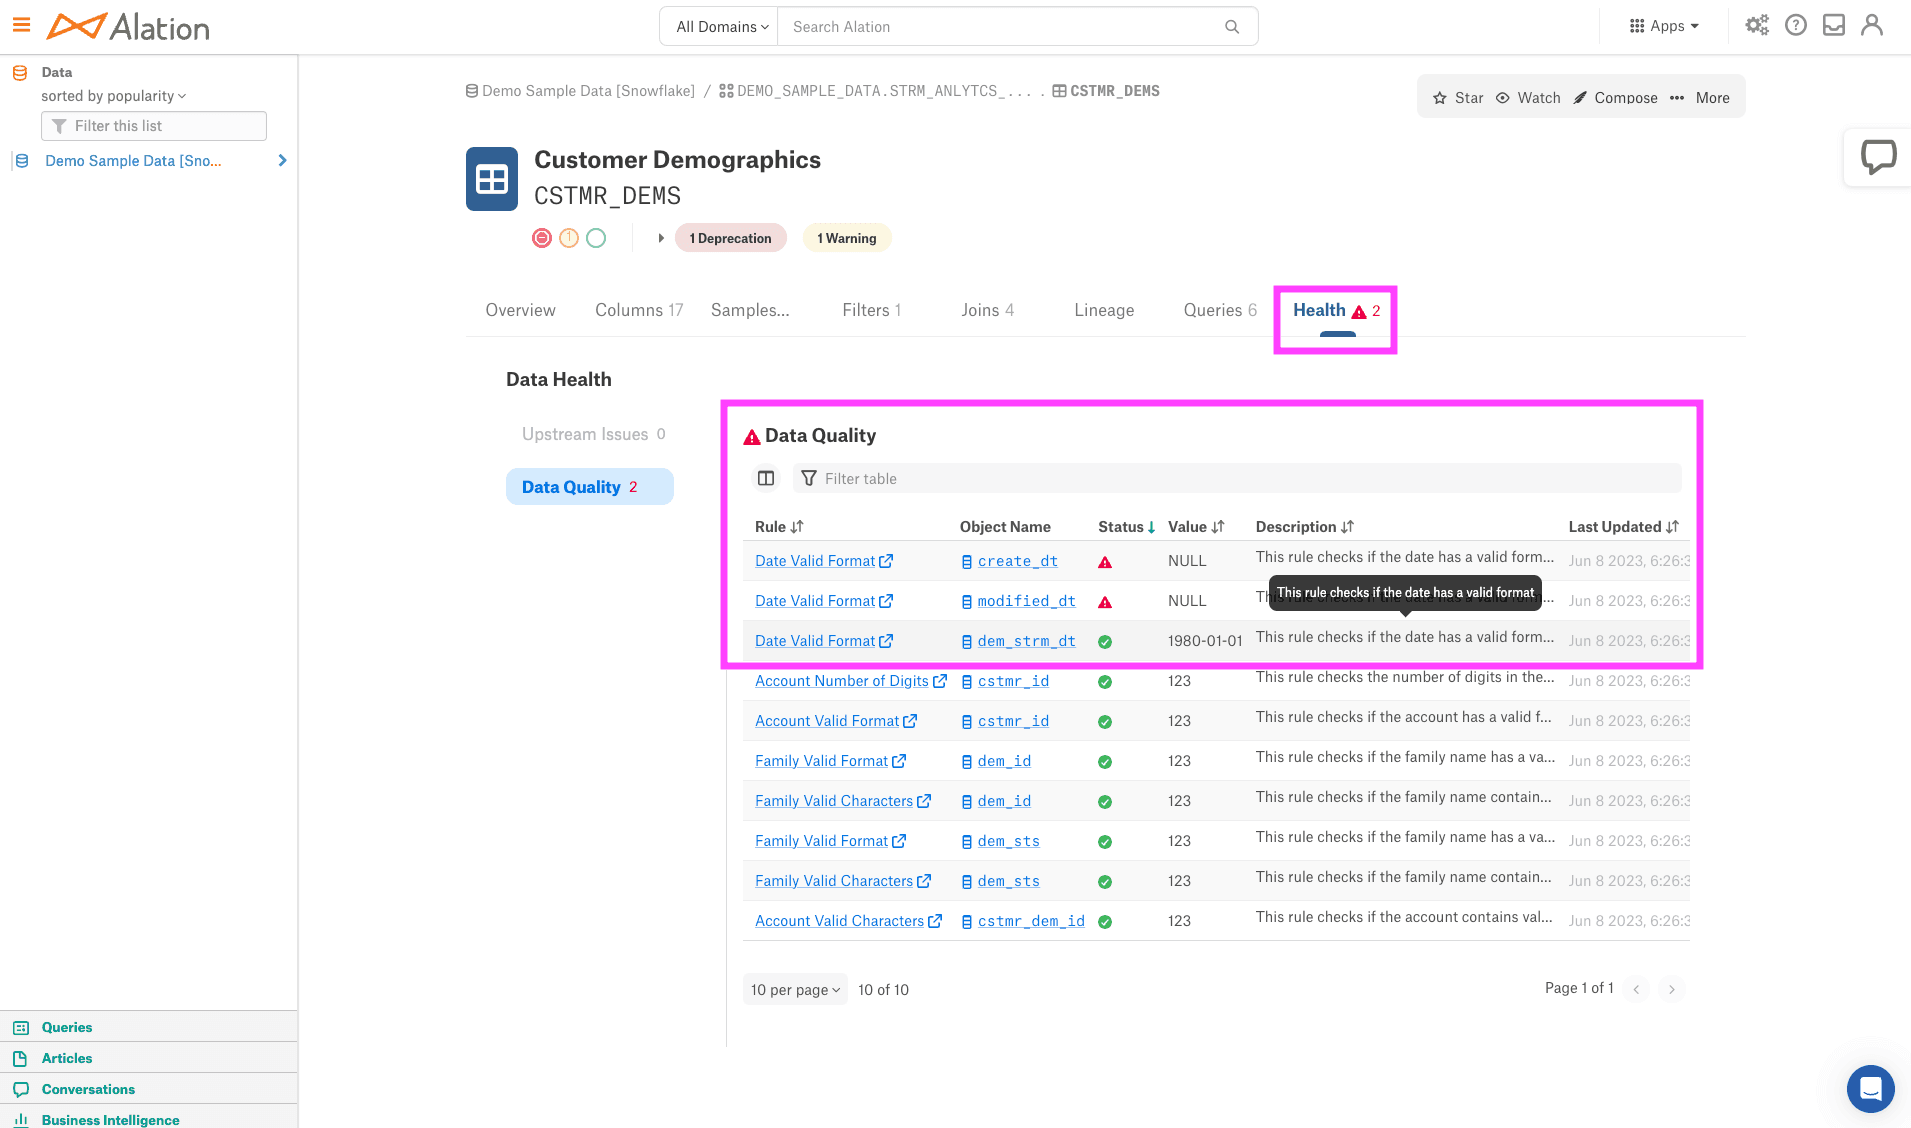
Task: Change the sorted by popularity option
Action: (114, 95)
